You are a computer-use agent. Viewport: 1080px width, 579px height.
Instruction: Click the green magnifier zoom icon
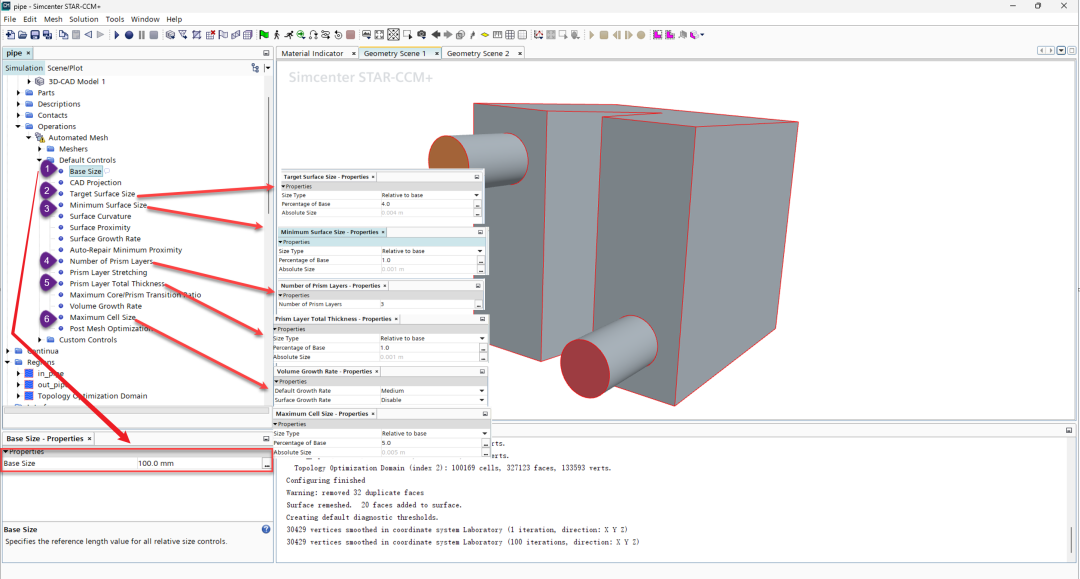tap(301, 34)
